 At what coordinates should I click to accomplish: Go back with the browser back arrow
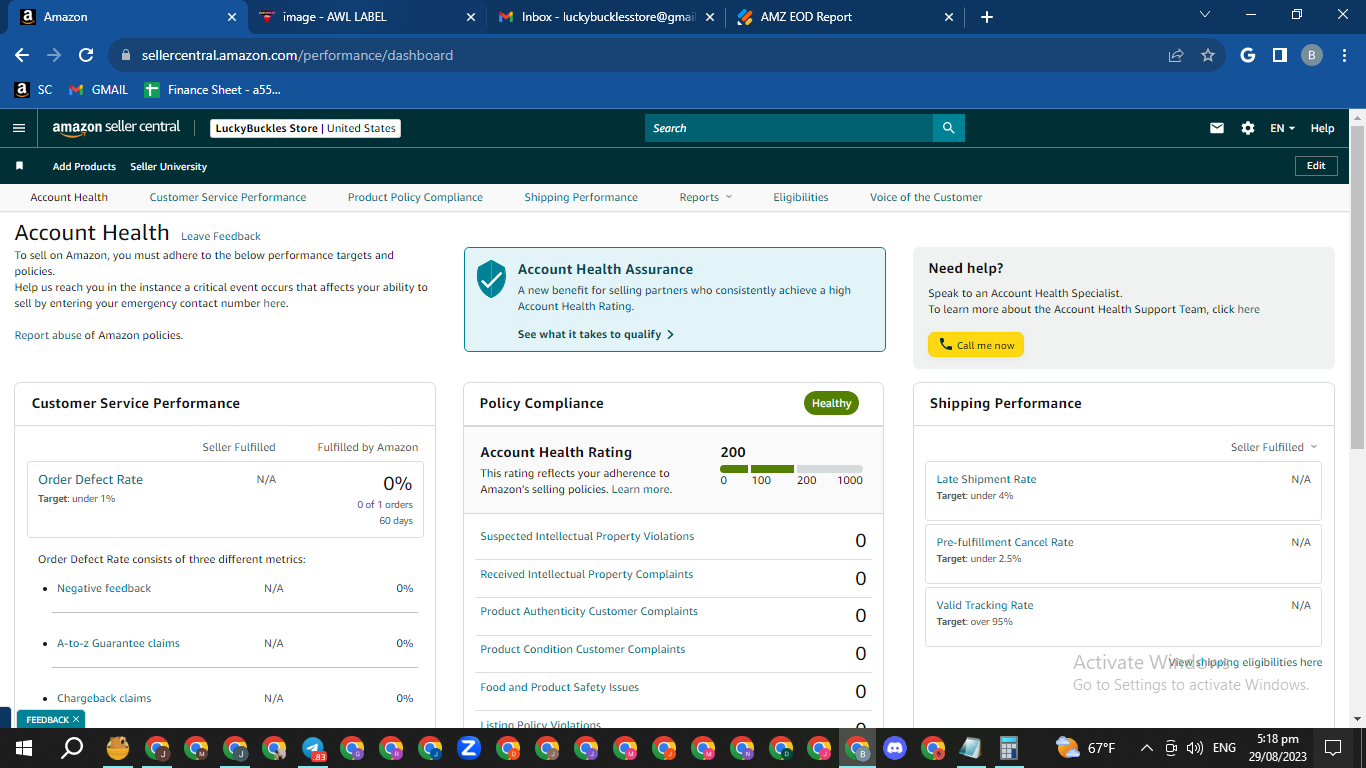[22, 55]
